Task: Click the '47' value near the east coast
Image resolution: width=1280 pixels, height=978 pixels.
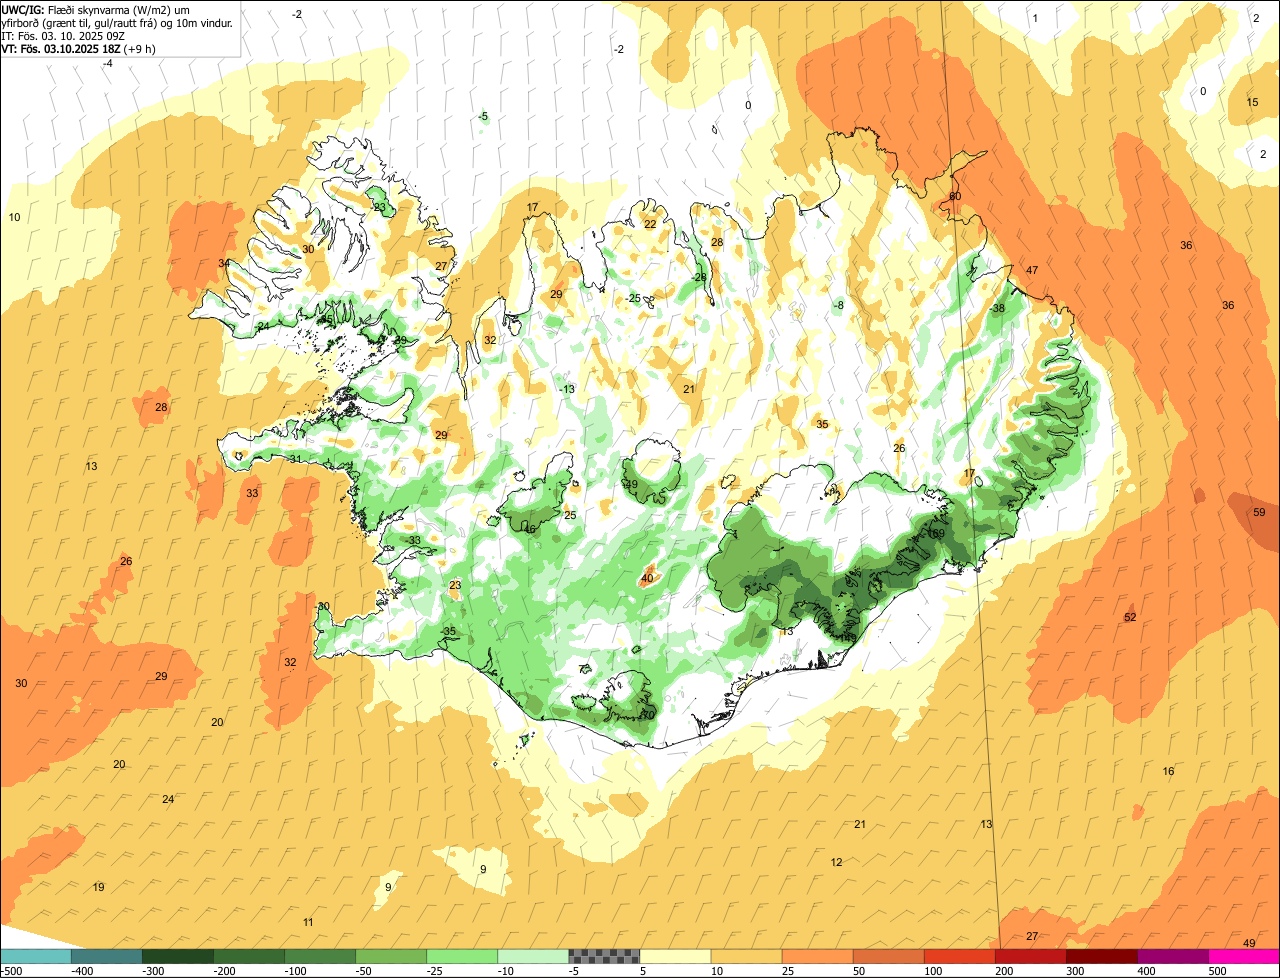Action: pos(1032,271)
